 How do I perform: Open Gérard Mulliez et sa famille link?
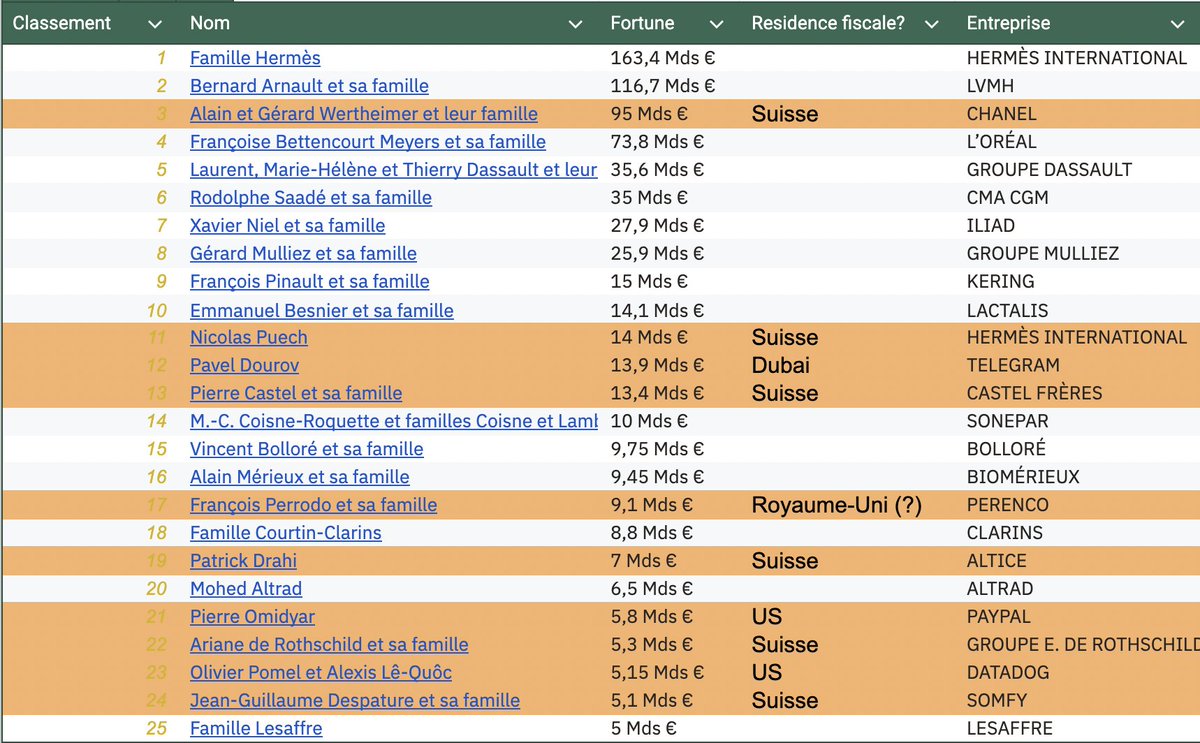[x=303, y=254]
